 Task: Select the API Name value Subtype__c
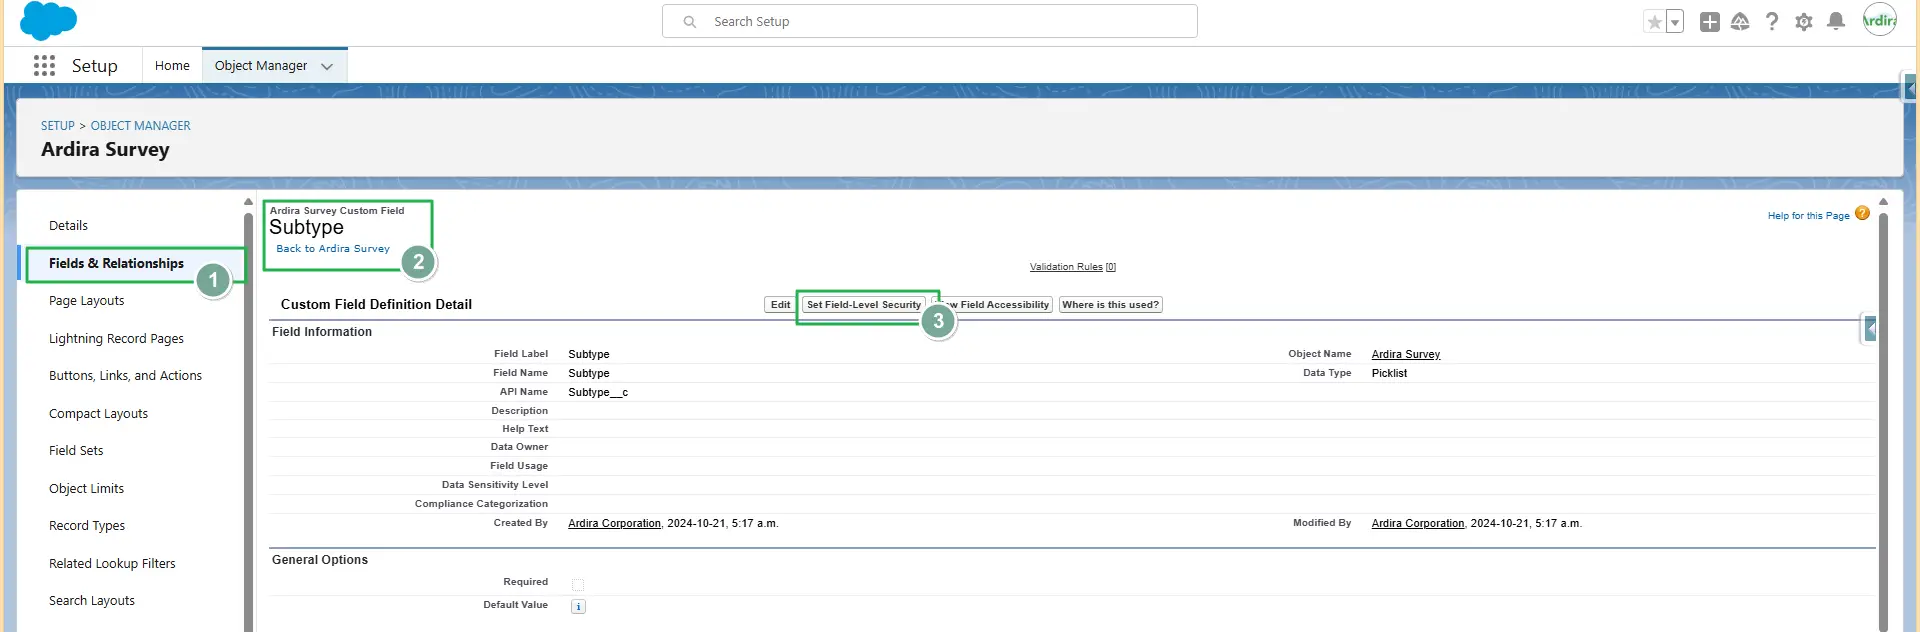pyautogui.click(x=598, y=393)
